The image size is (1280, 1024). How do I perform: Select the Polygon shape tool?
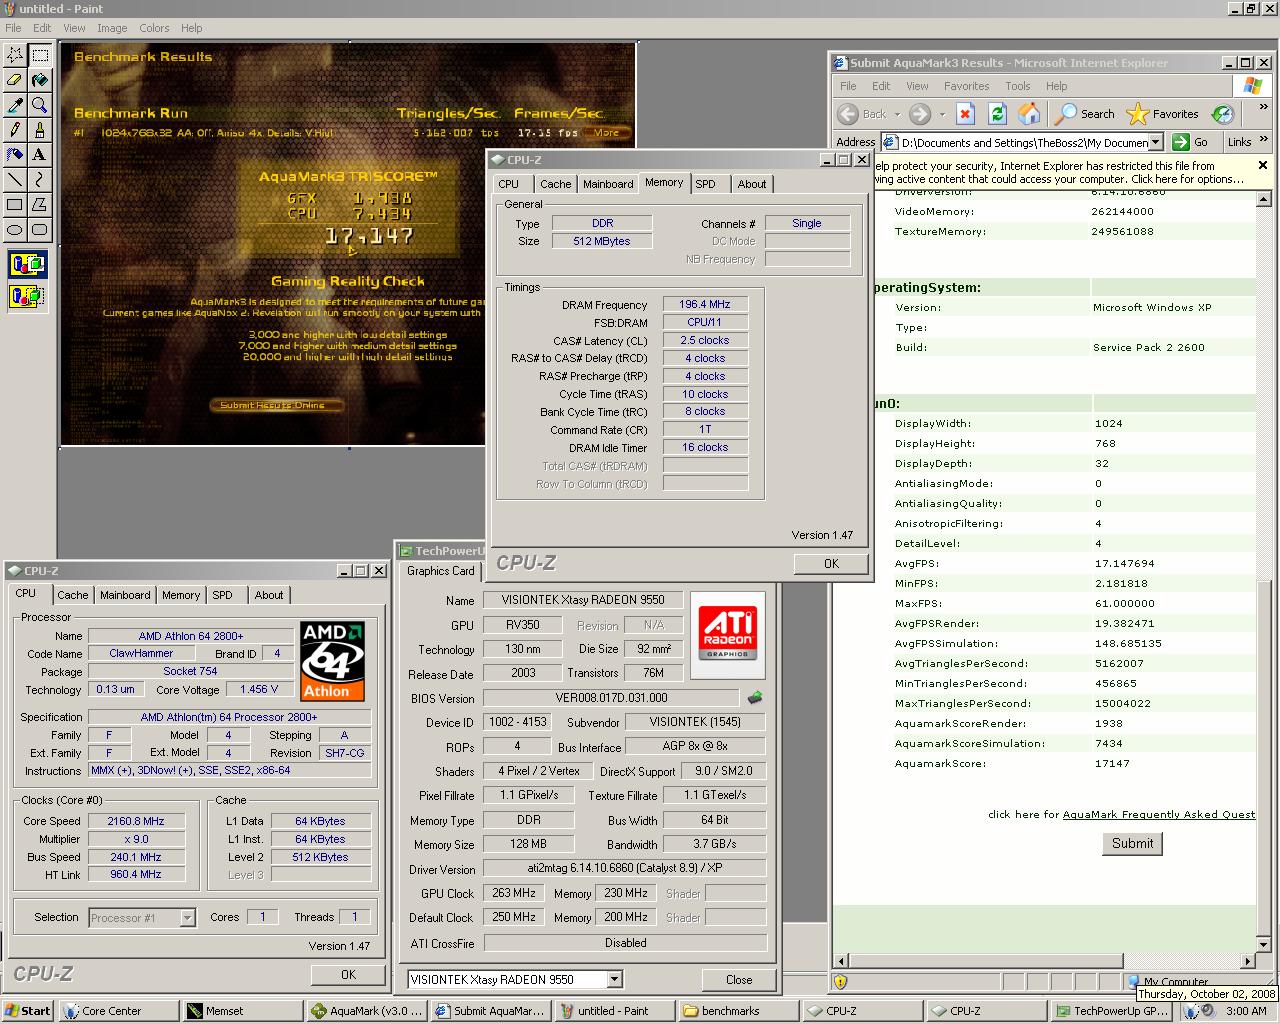point(40,205)
